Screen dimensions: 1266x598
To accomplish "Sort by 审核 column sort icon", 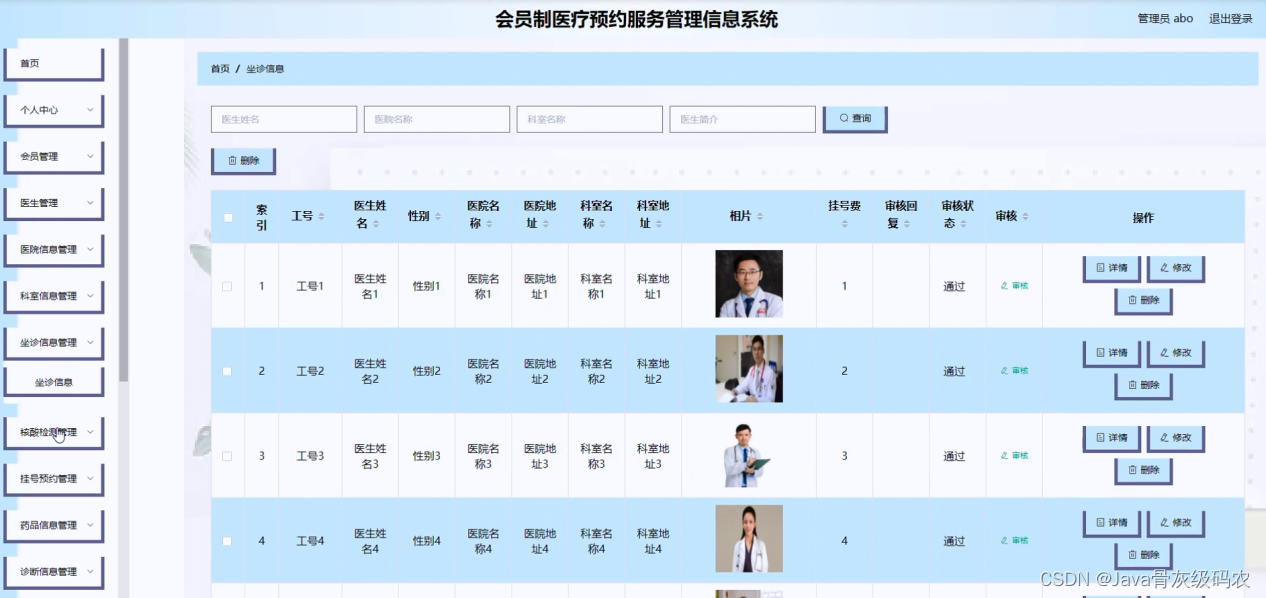I will 1025,217.
